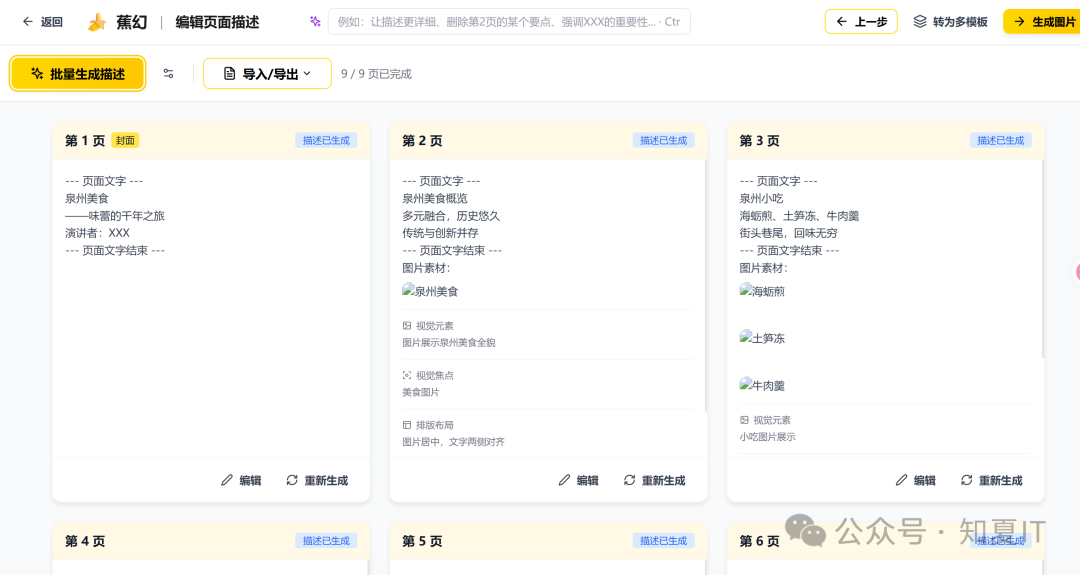The image size is (1080, 575).
Task: Regenerate page 2 with 重新生成
Action: pyautogui.click(x=655, y=481)
